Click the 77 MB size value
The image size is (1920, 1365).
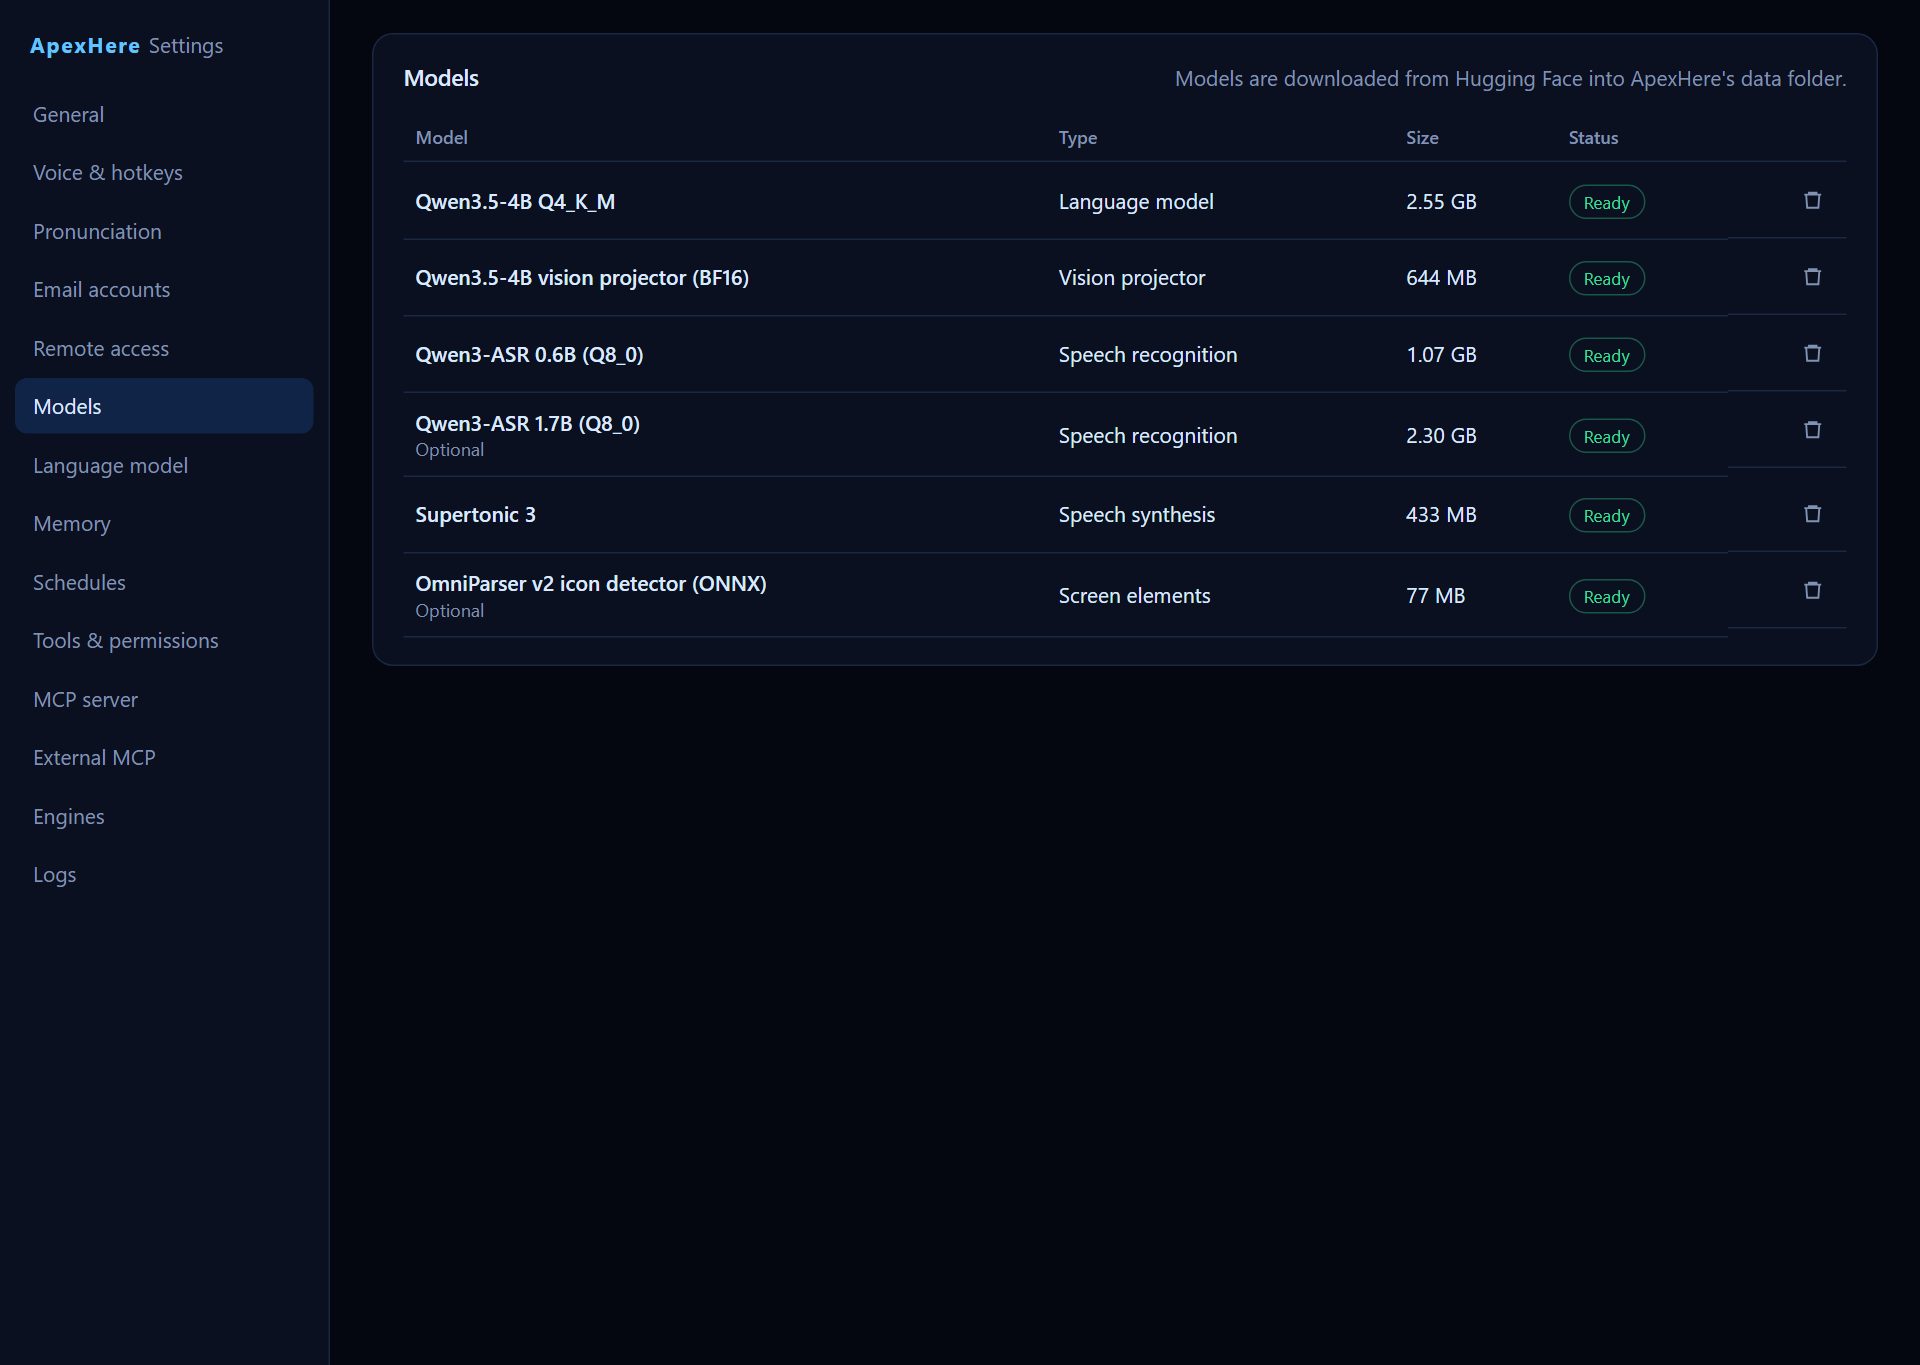[1435, 596]
